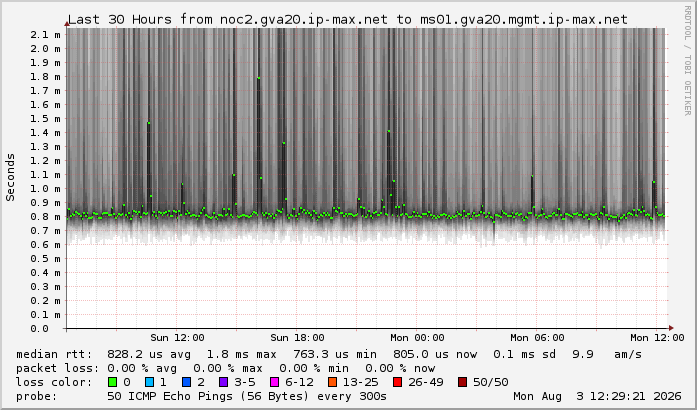Click the cyan loss swatch labeled 1
Viewport: 697px width, 410px height.
coord(149,382)
